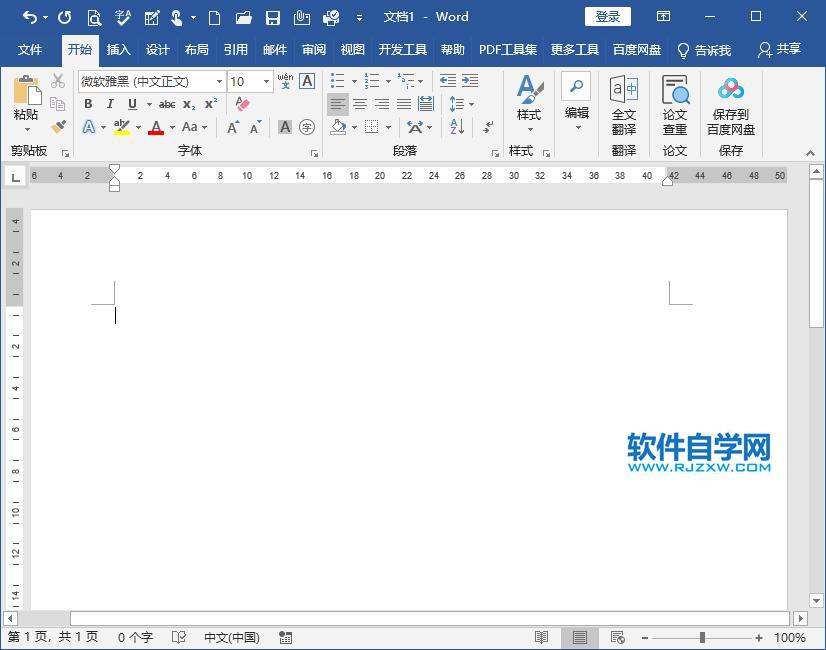Viewport: 826px width, 650px height.
Task: Open the font size dropdown
Action: coord(266,81)
